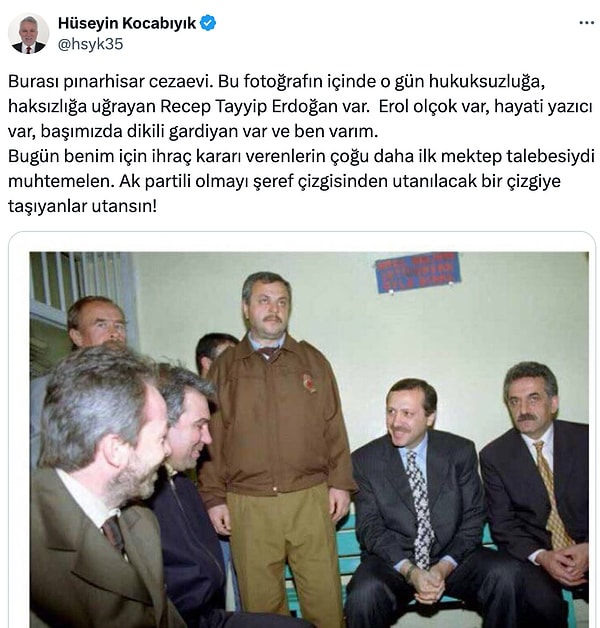Image resolution: width=600 pixels, height=628 pixels.
Task: Click the display name Hüseyin Kocabıyık
Action: 127,23
